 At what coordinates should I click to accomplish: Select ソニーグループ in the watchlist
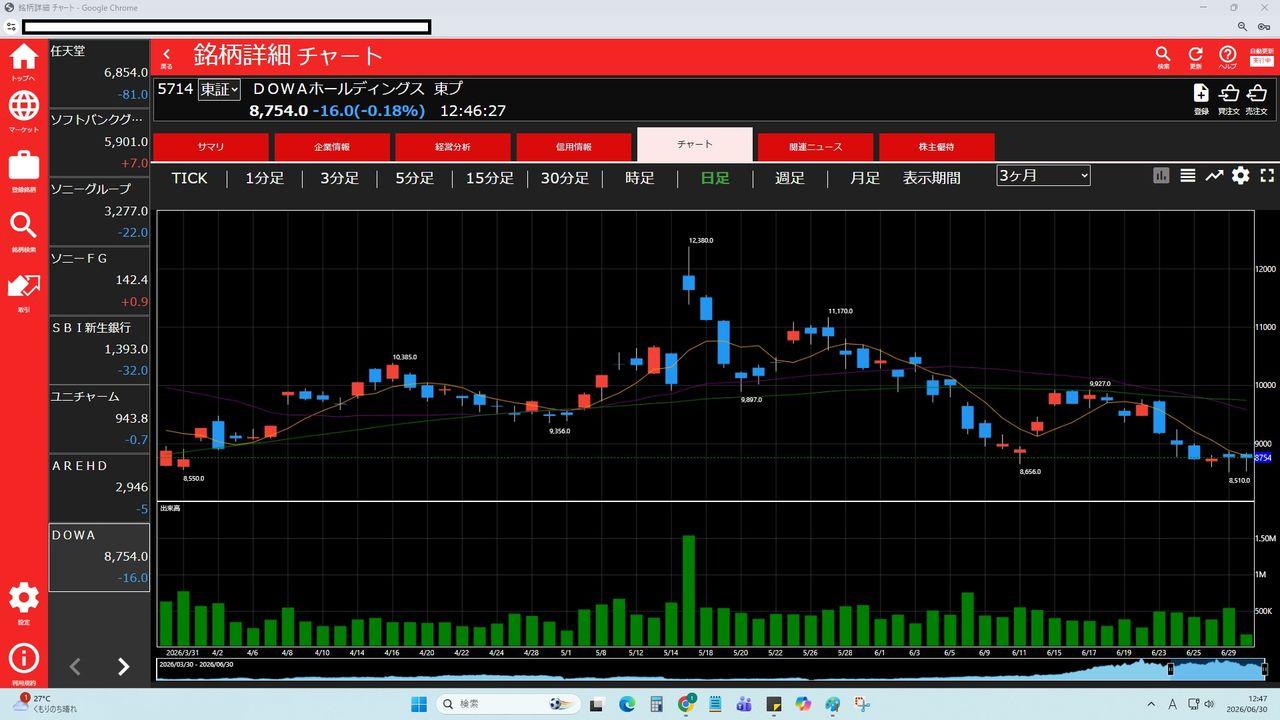[99, 211]
